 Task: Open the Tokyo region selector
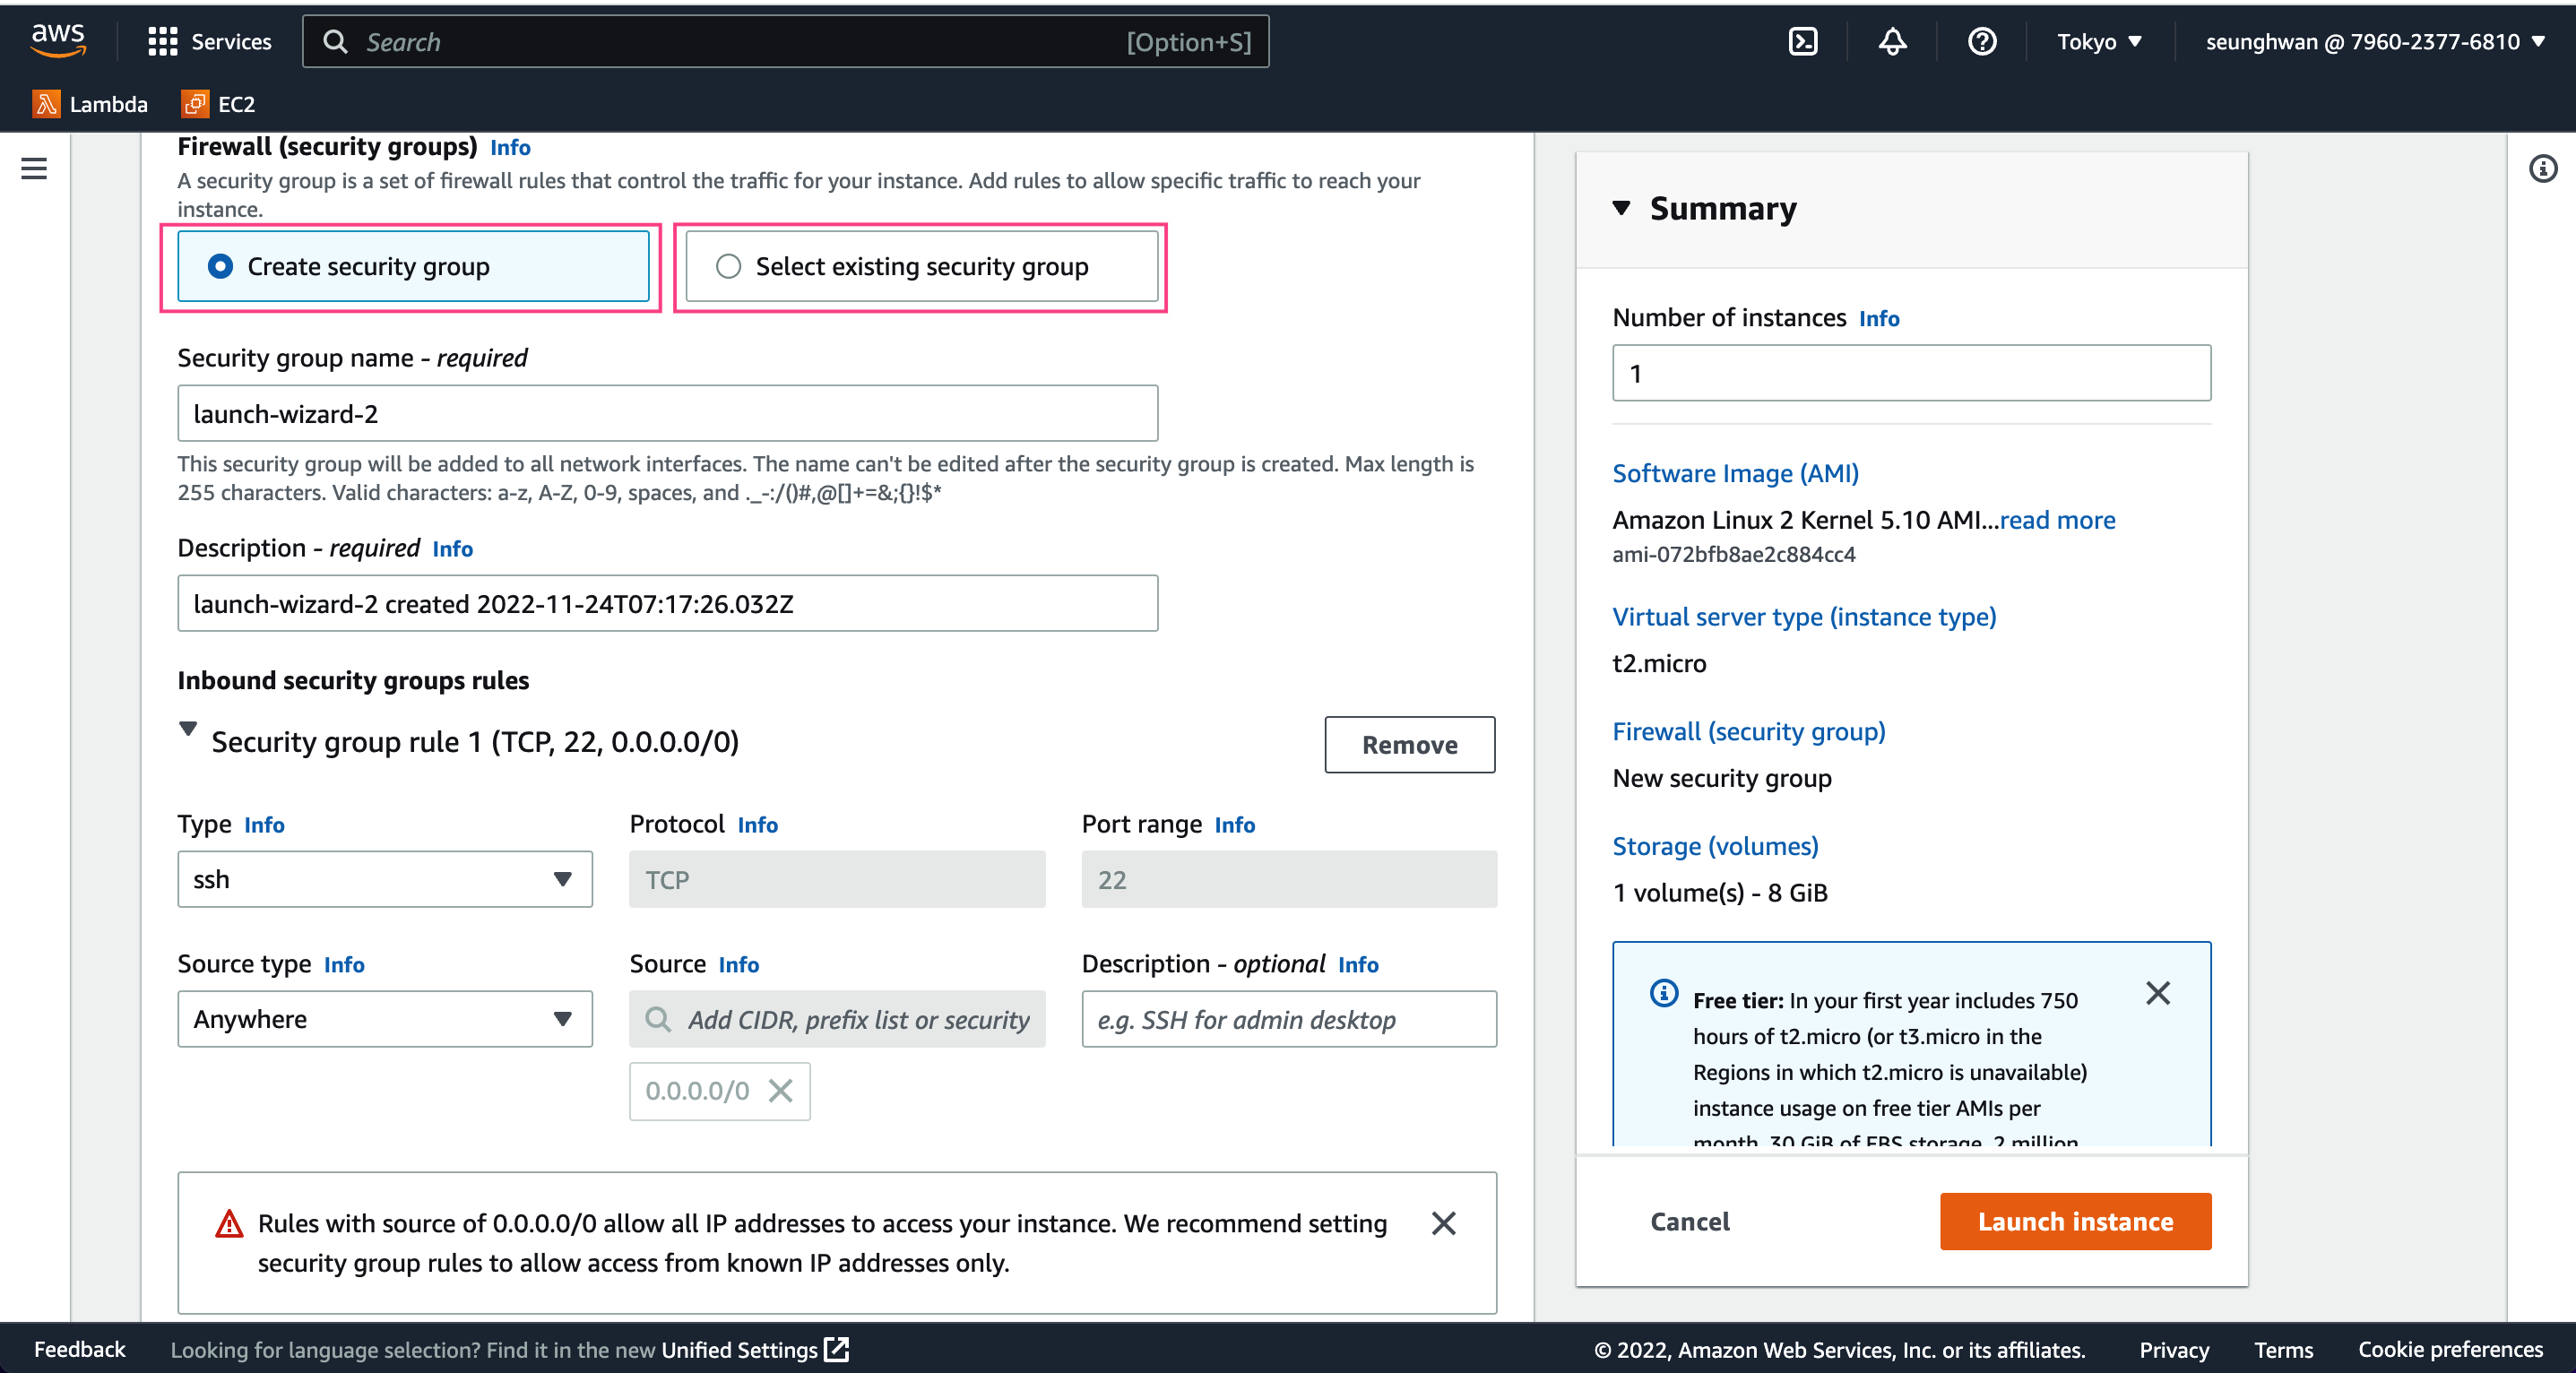(2098, 41)
